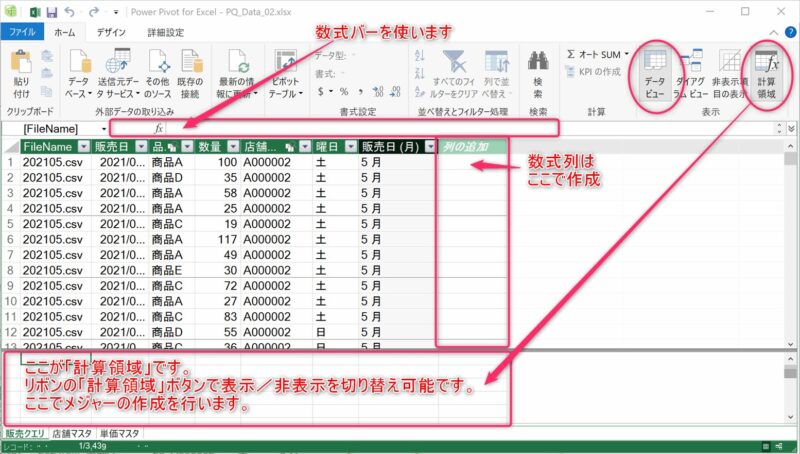Sort ascending with the A-Z icon

420,55
